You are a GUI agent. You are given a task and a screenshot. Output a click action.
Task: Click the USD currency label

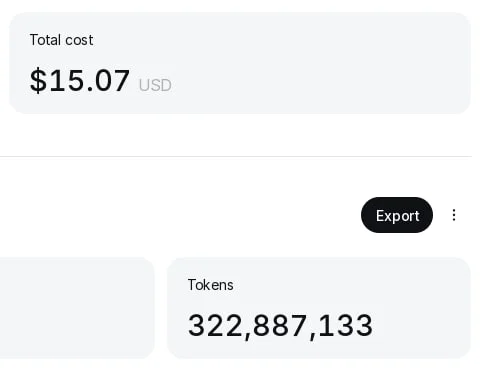[155, 85]
